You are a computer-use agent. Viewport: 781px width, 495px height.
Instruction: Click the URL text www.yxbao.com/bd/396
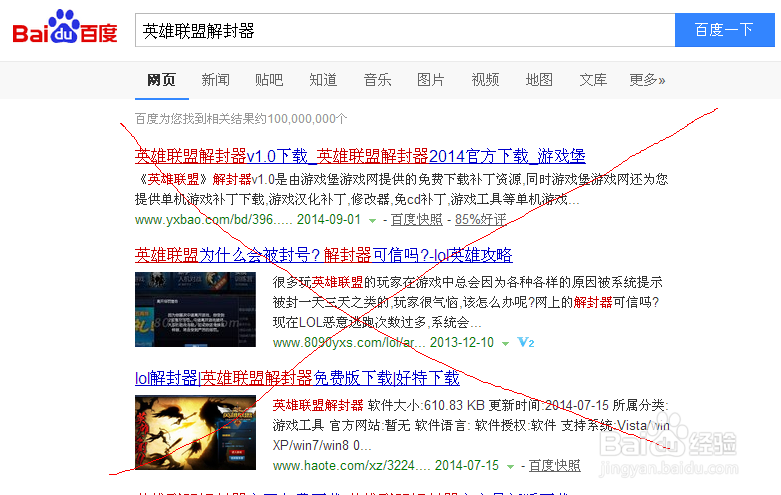[x=213, y=220]
